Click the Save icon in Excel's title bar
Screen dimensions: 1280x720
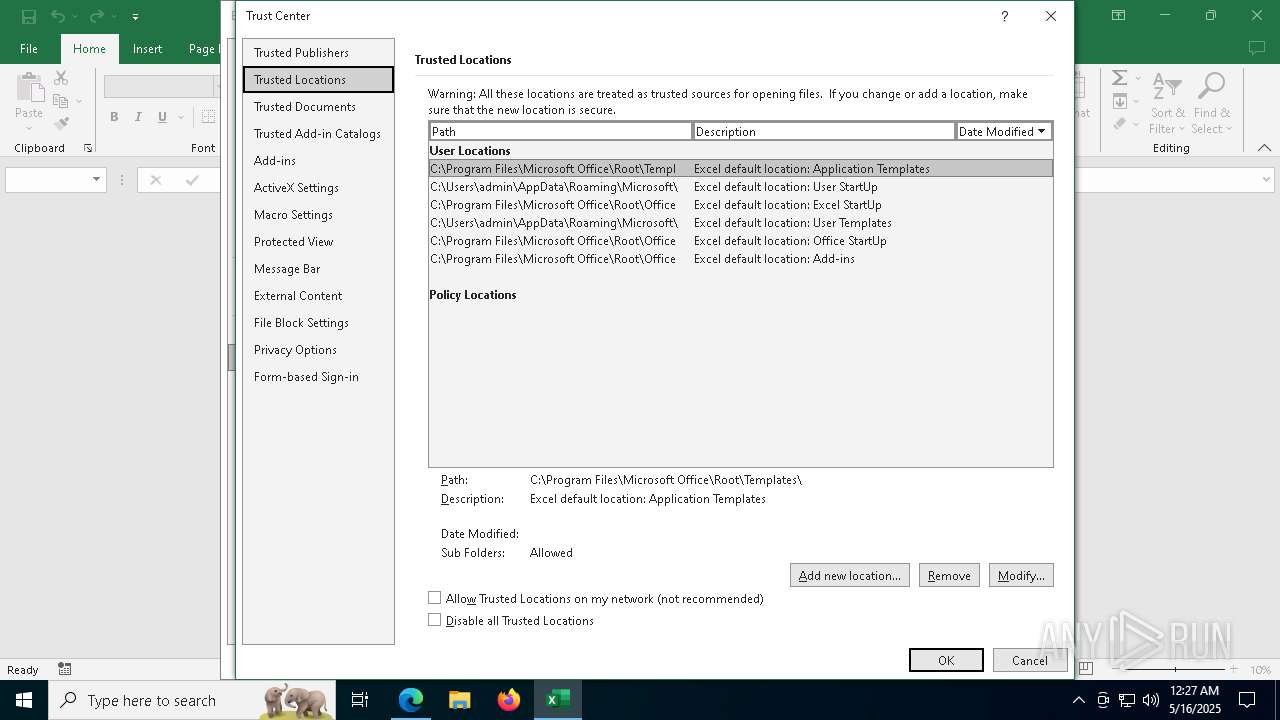click(29, 16)
